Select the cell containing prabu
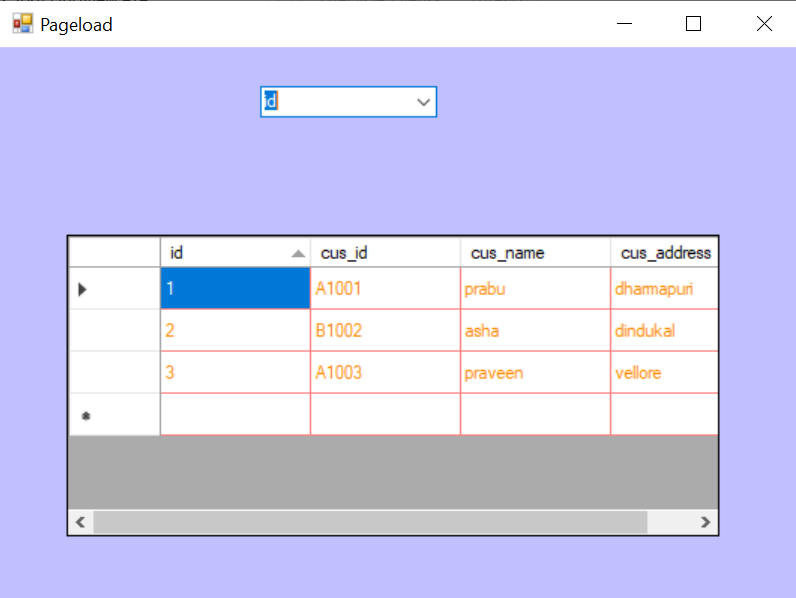The height and width of the screenshot is (598, 796). (535, 289)
